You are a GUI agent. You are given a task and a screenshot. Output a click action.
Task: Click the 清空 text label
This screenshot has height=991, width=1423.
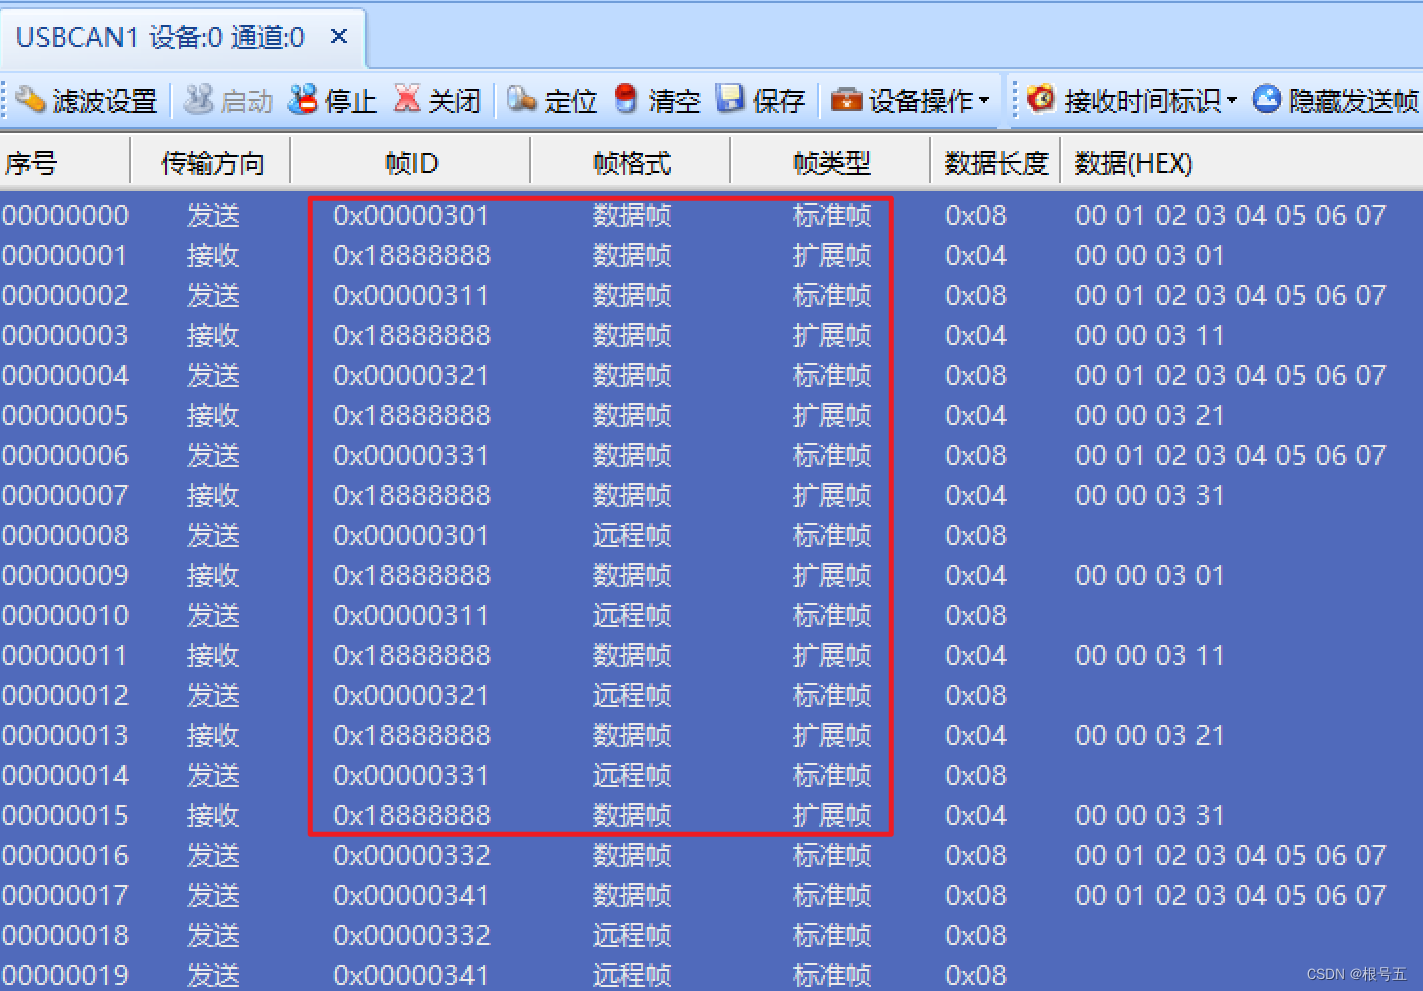675,101
